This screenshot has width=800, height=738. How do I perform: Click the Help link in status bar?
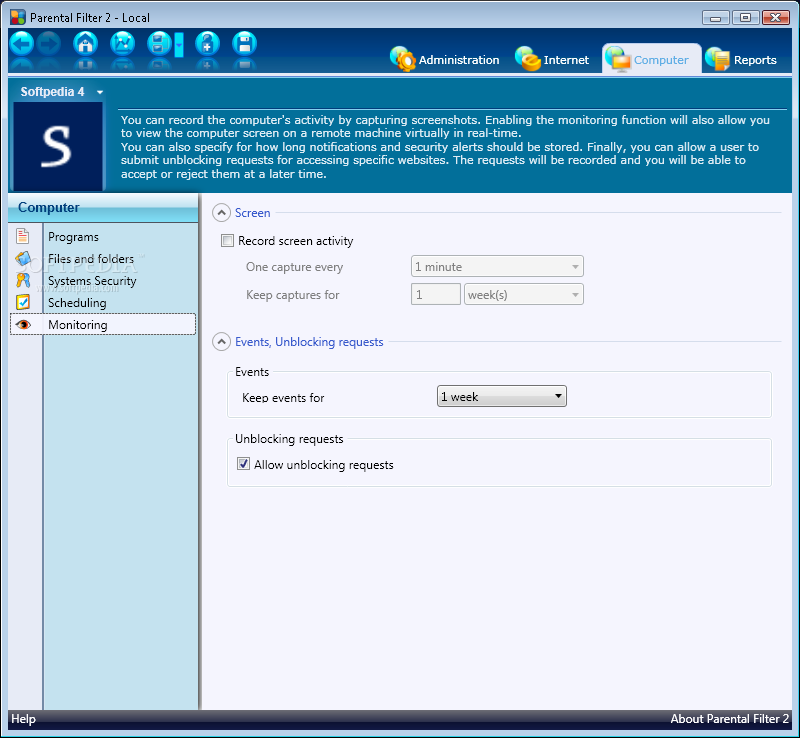click(x=23, y=719)
